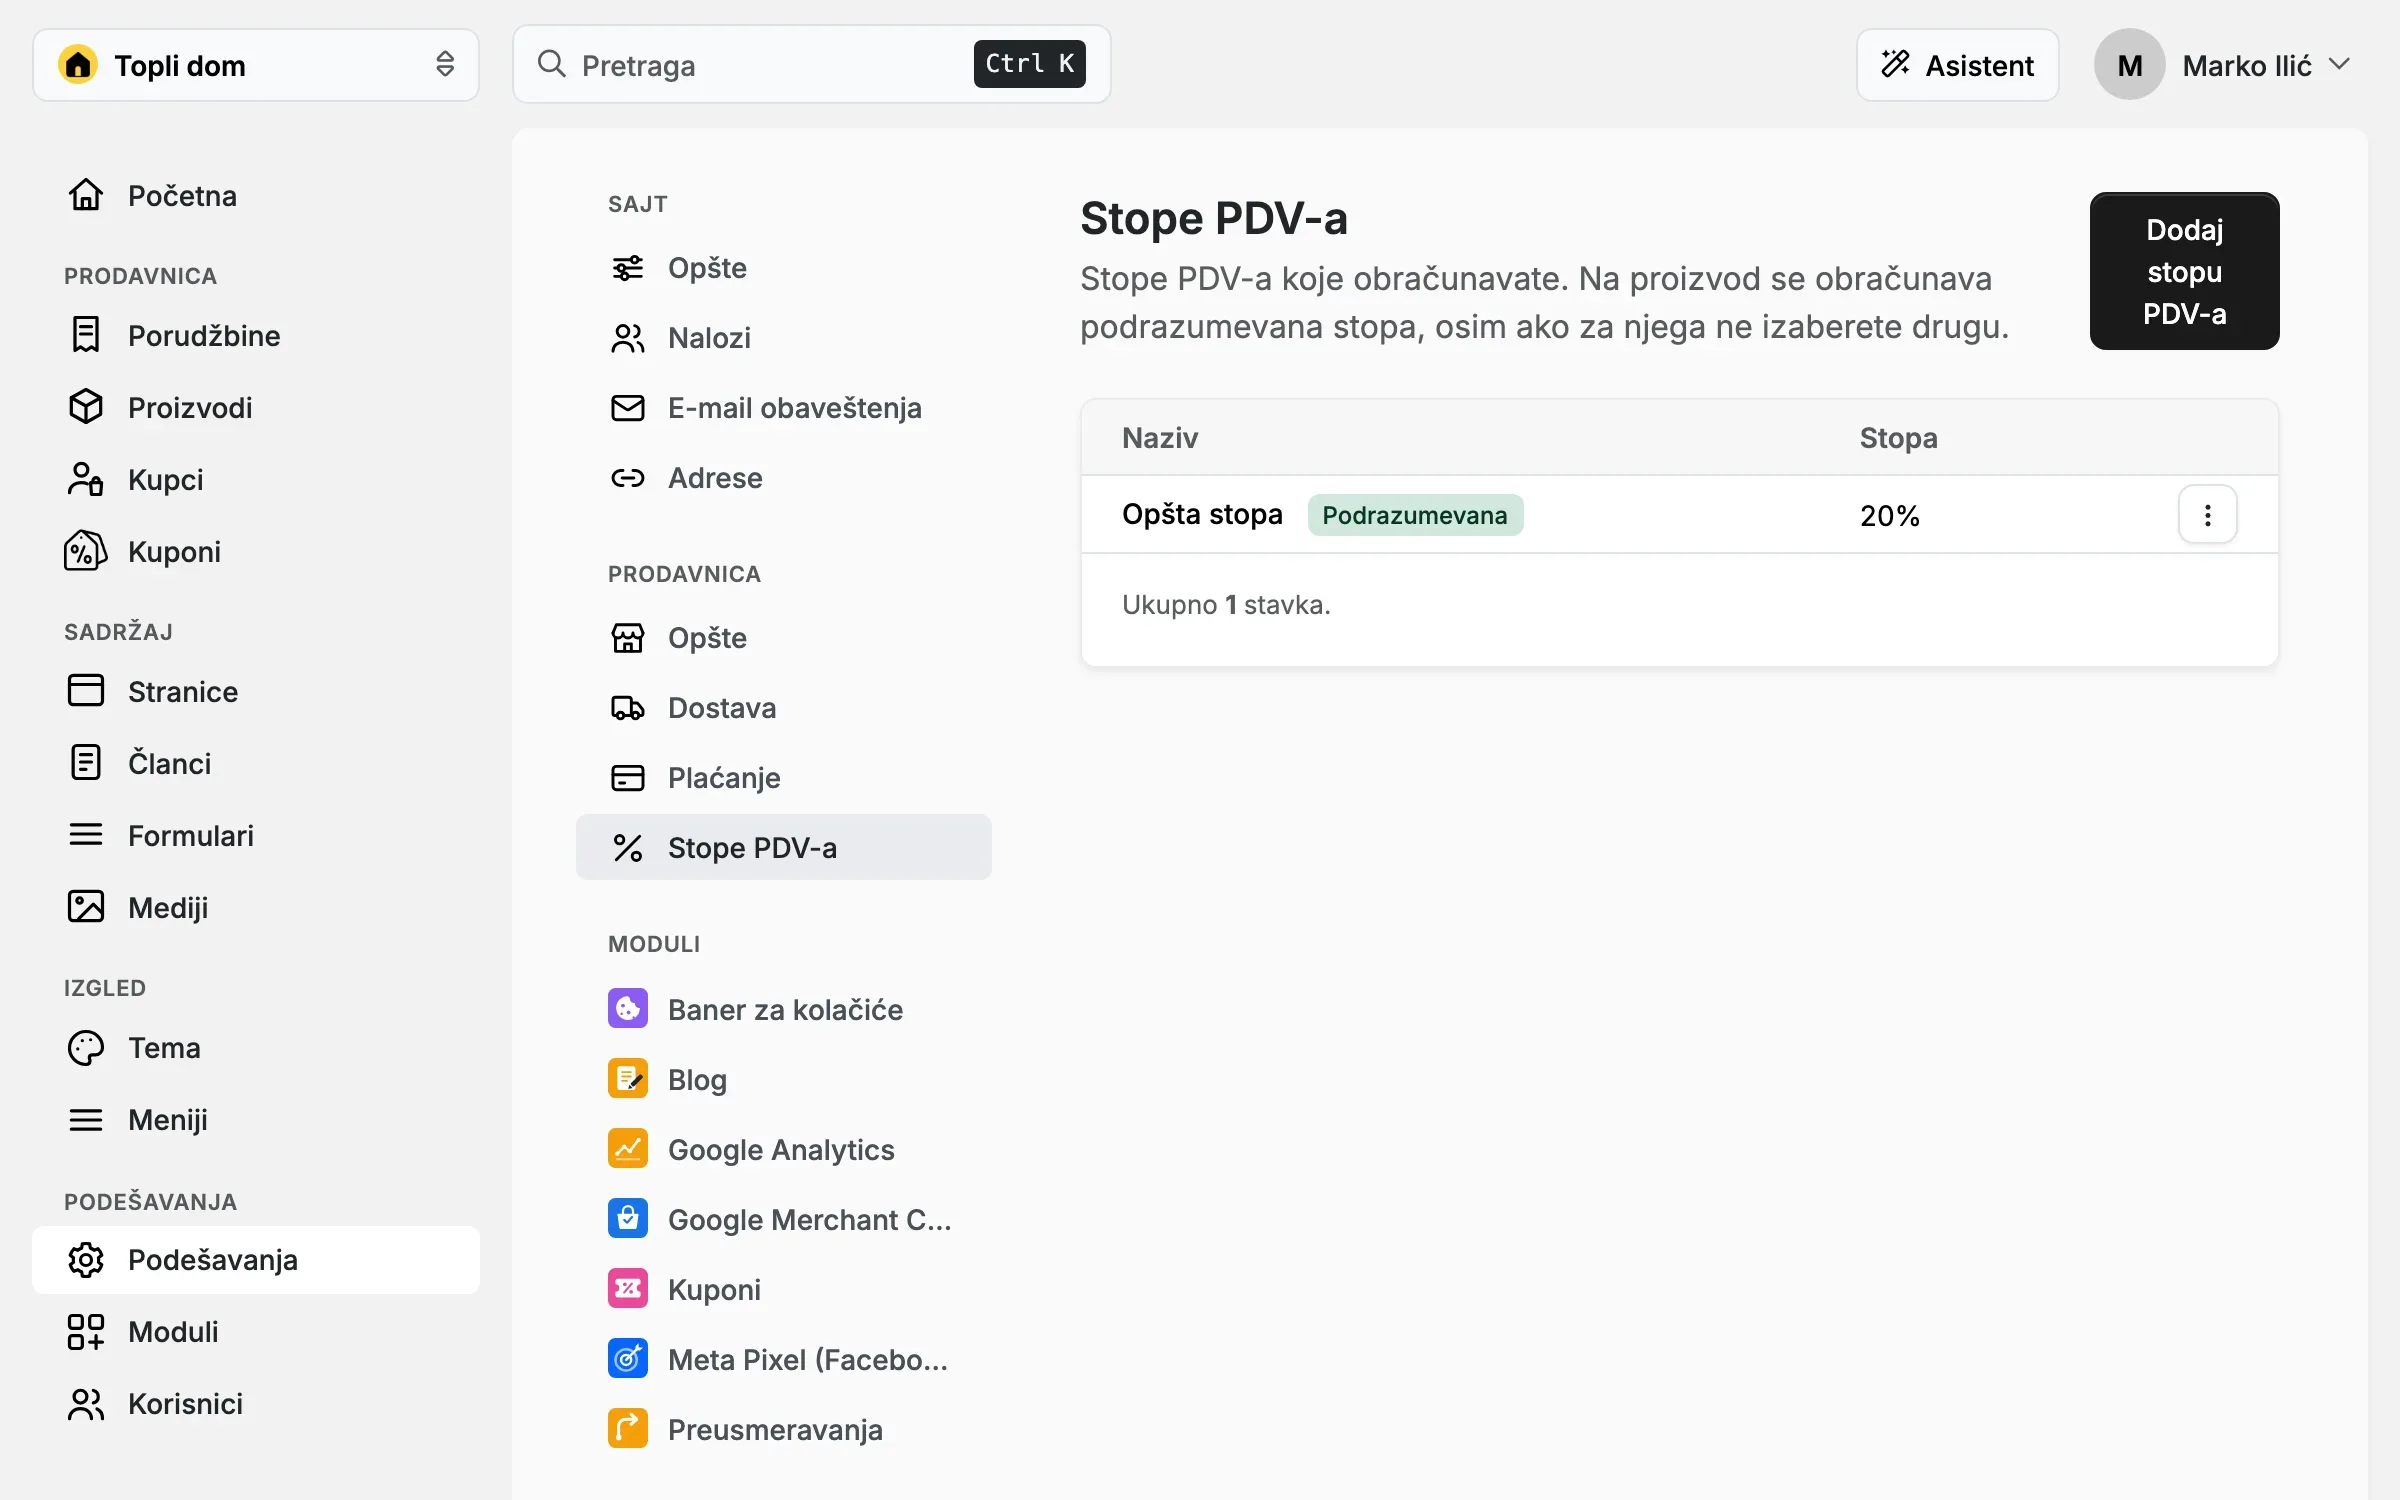Open Plaćanje settings page

coord(784,778)
